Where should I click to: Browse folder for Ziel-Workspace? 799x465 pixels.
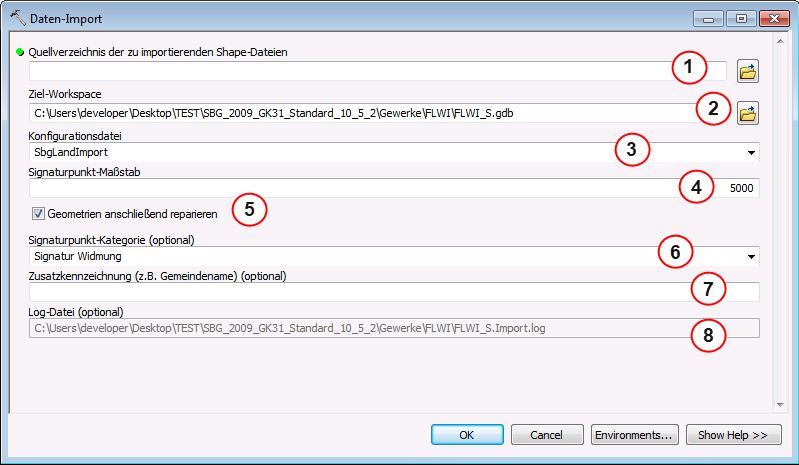(x=748, y=113)
